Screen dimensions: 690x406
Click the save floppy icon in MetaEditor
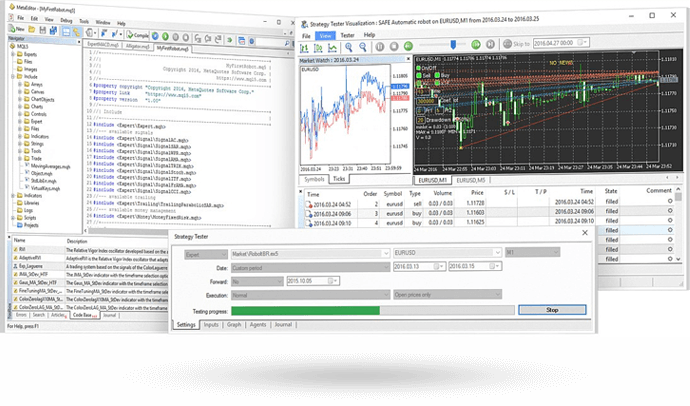tap(43, 30)
